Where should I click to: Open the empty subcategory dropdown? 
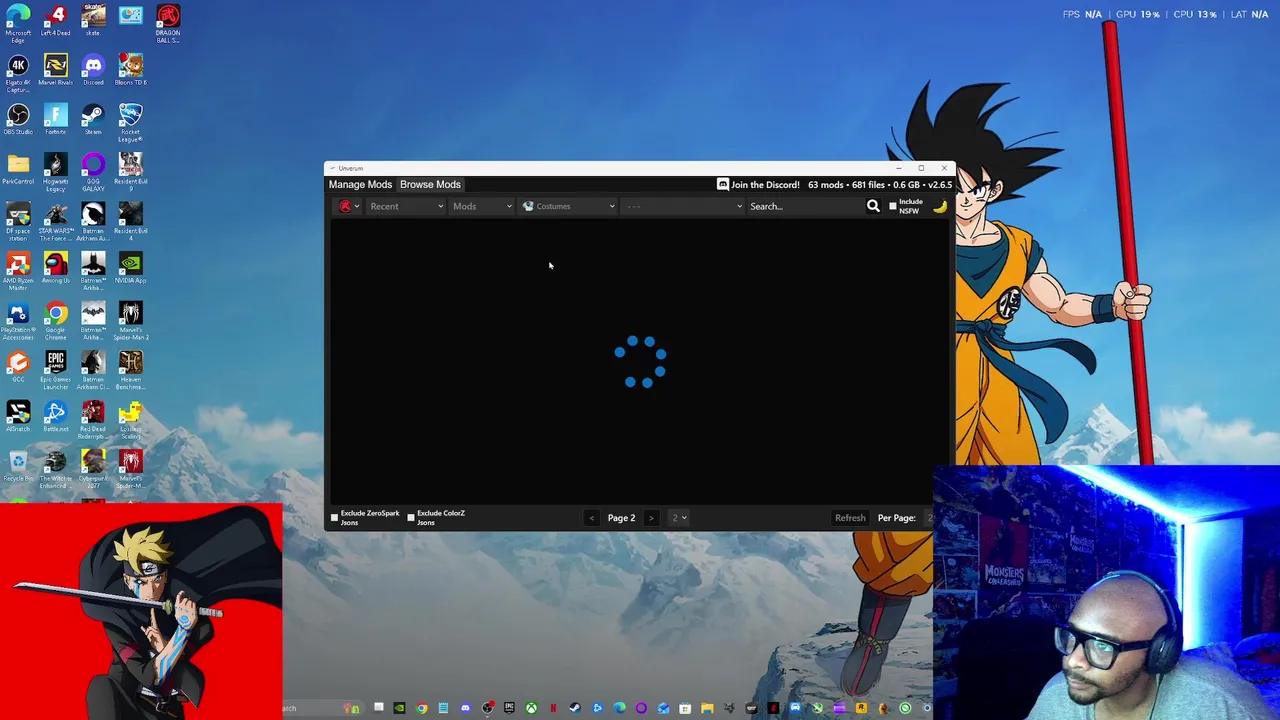[x=684, y=206]
